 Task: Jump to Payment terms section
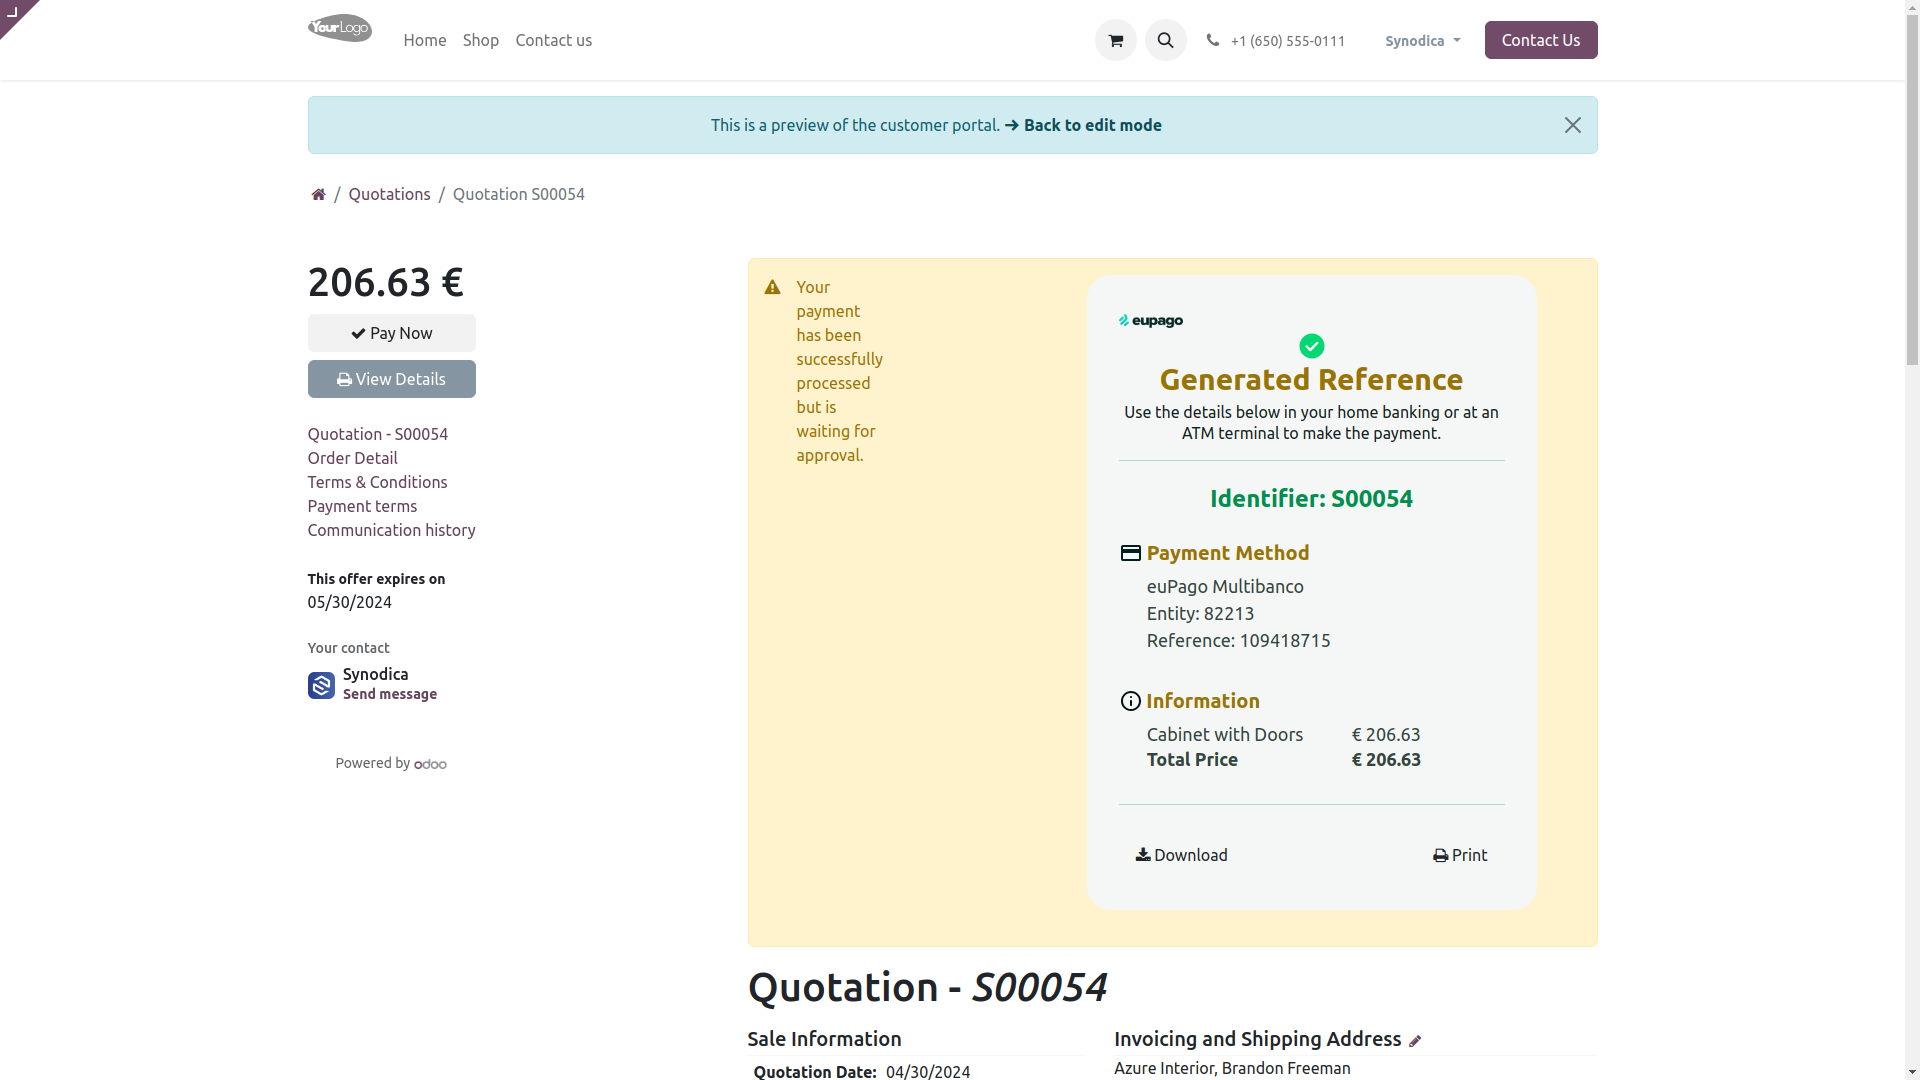point(362,506)
